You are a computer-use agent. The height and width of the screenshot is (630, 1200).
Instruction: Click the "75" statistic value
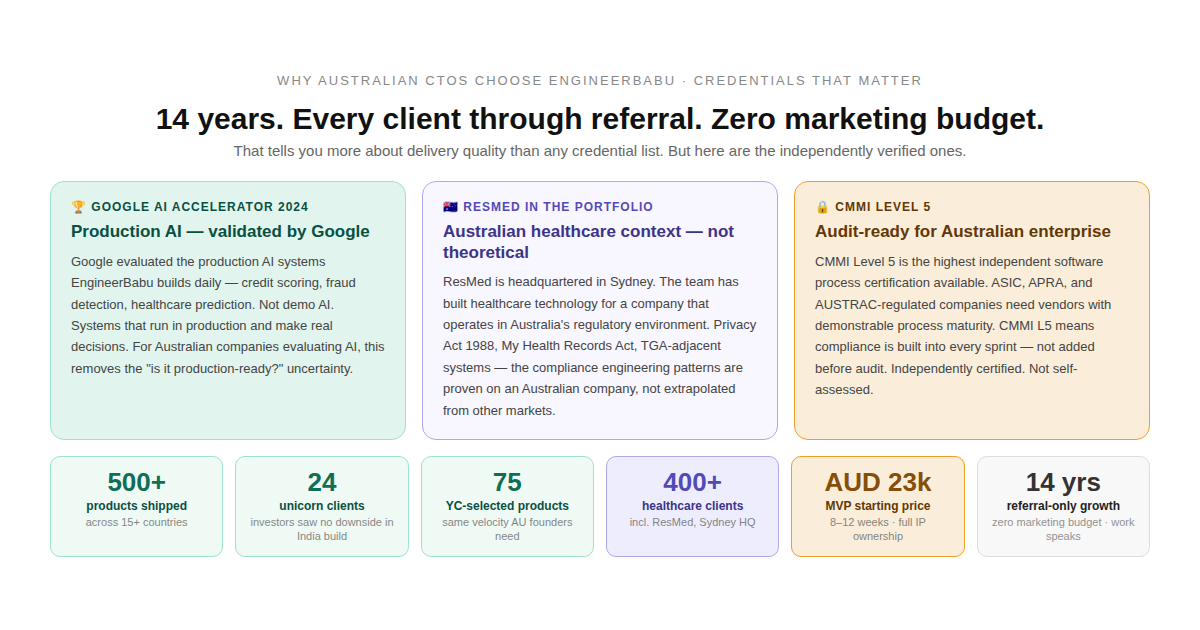[508, 482]
